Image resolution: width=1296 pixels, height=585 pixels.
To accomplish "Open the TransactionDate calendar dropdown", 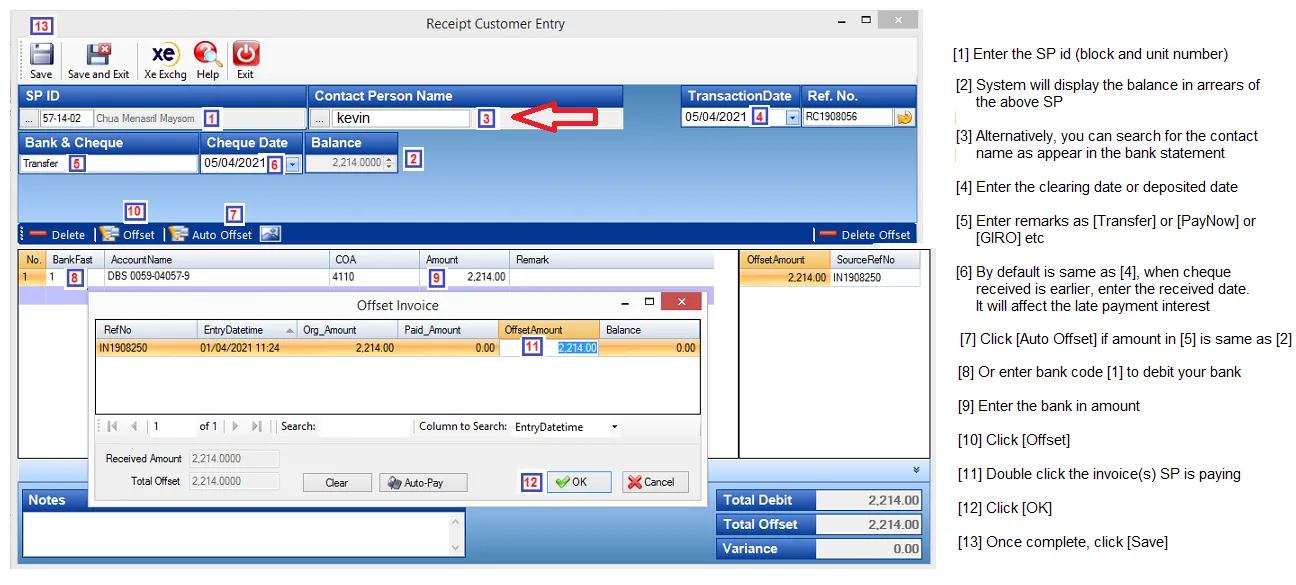I will (x=792, y=117).
